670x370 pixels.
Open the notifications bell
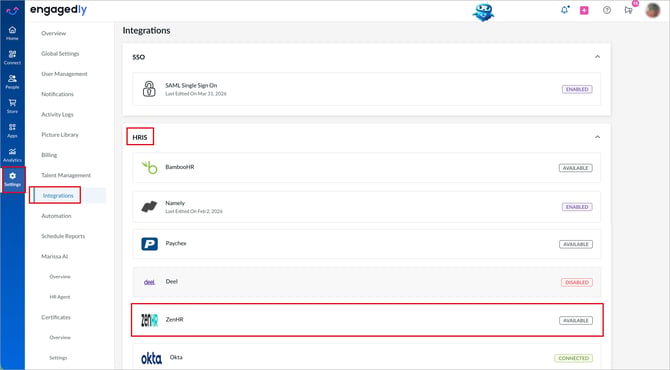[565, 10]
